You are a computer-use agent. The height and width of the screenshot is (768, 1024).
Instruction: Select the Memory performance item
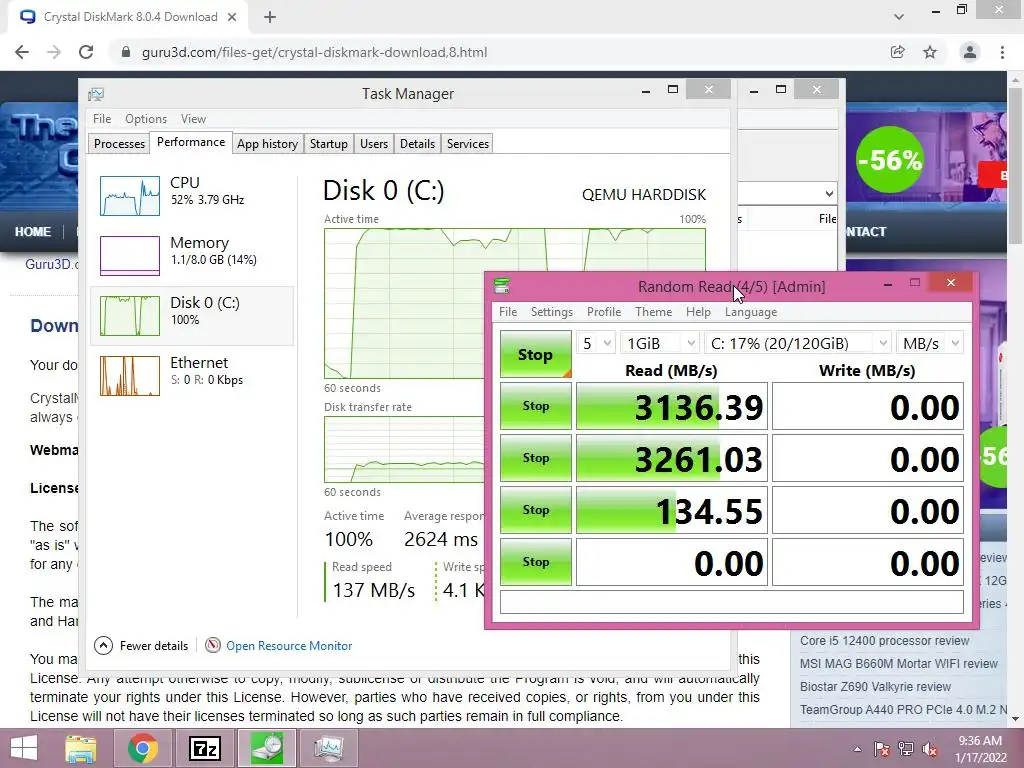(x=191, y=255)
